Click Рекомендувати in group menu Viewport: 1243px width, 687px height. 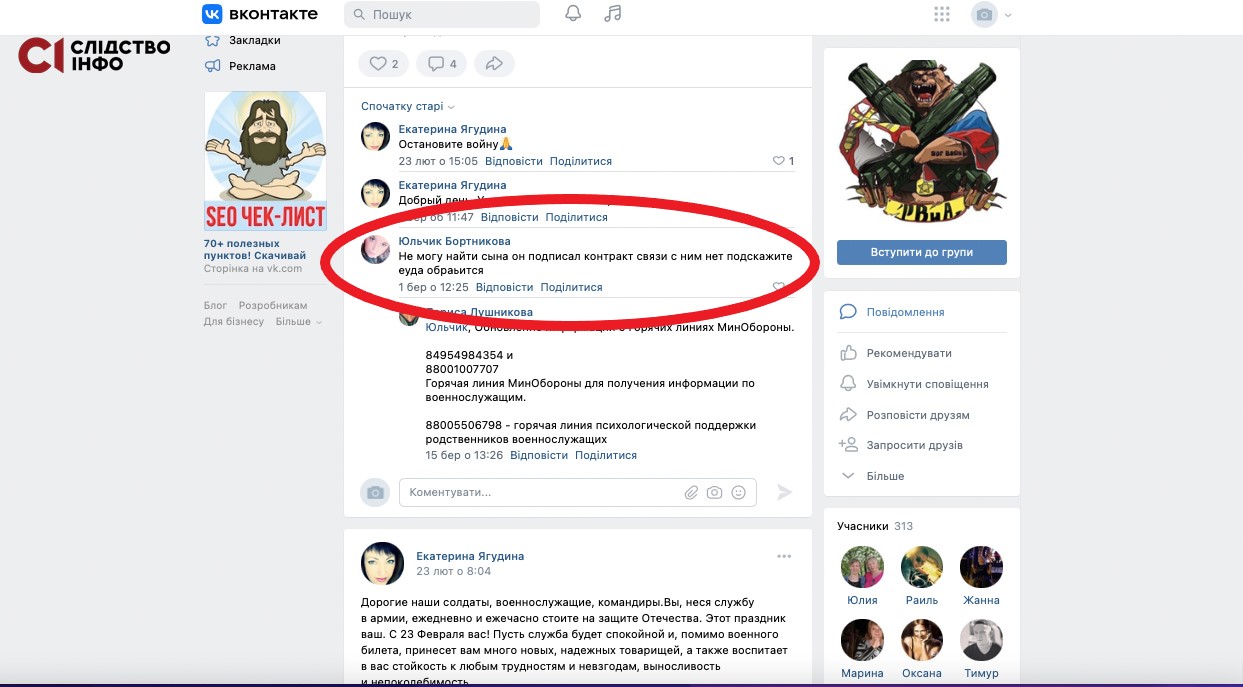909,353
